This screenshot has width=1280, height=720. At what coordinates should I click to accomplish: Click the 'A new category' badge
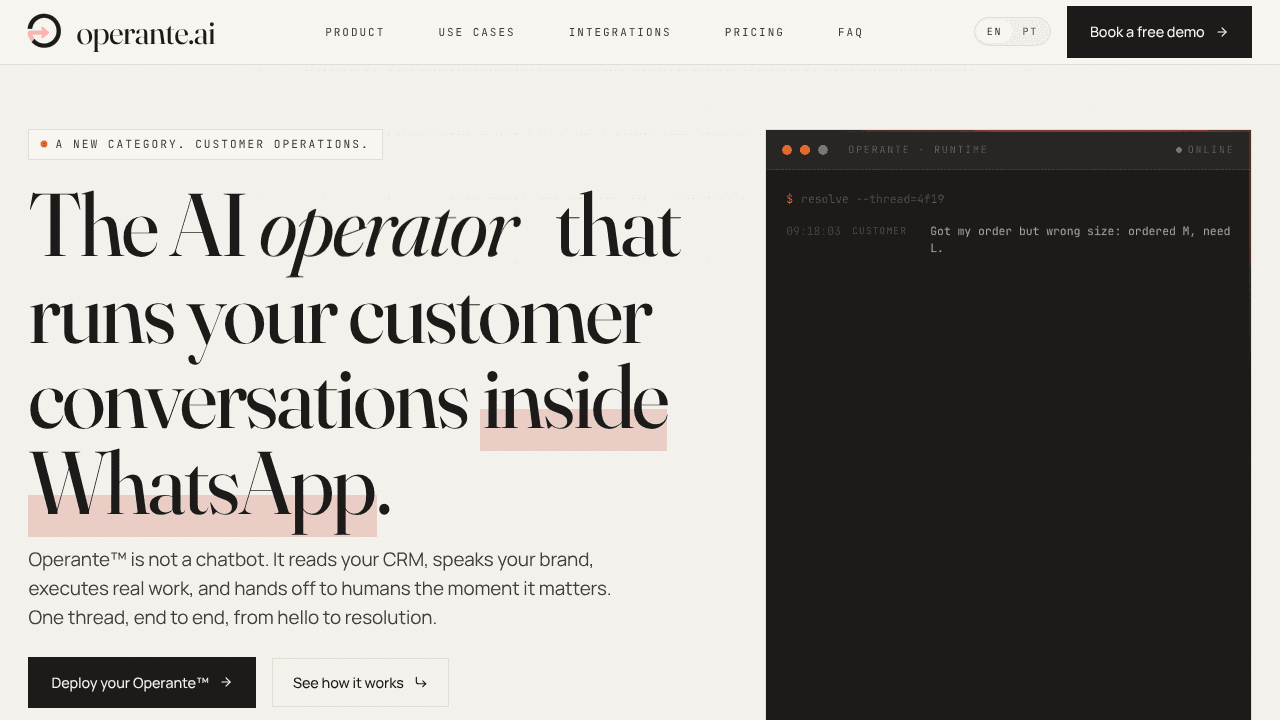click(x=205, y=144)
